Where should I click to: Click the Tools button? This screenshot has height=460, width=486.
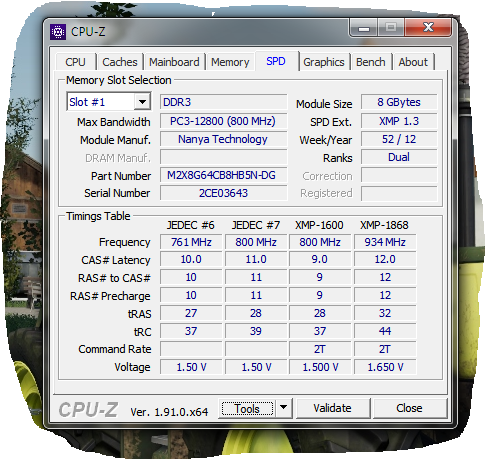(247, 408)
